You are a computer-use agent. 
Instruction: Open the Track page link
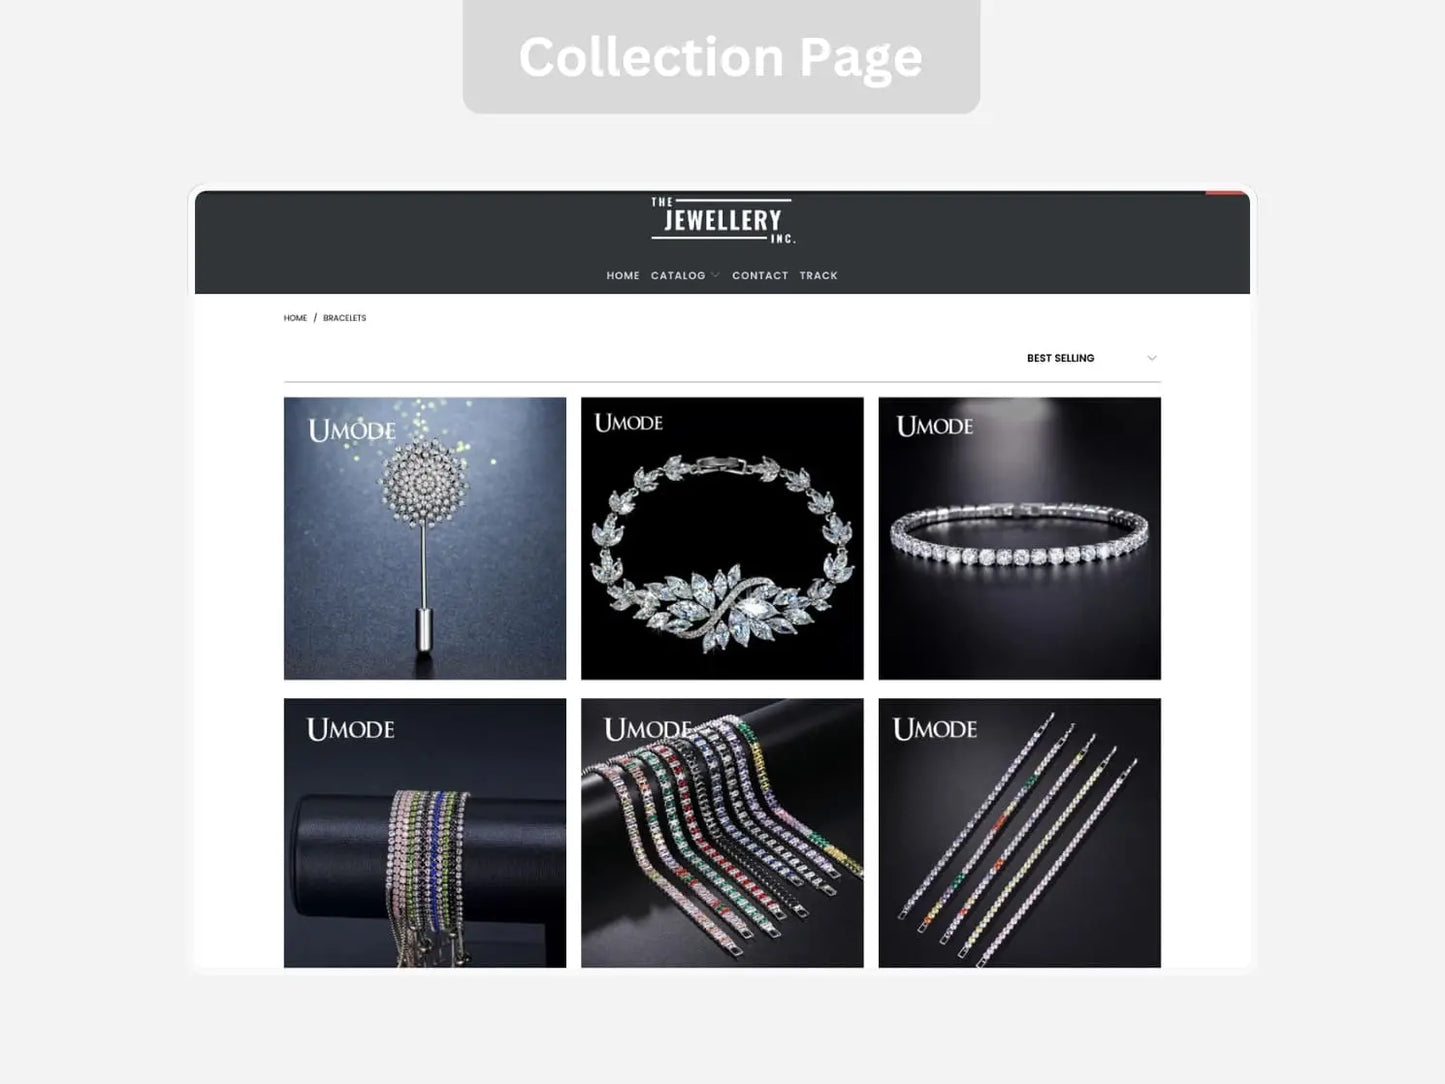[x=818, y=276]
